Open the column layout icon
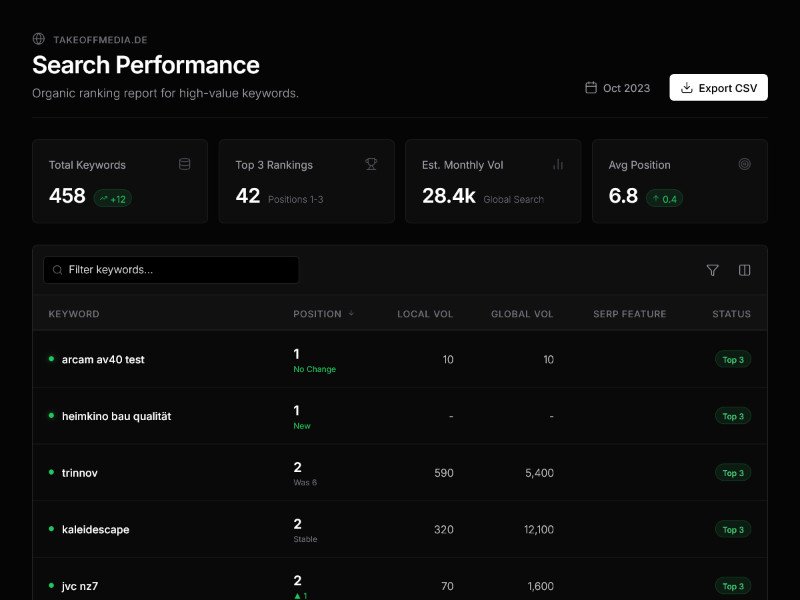Viewport: 800px width, 600px height. coord(744,270)
